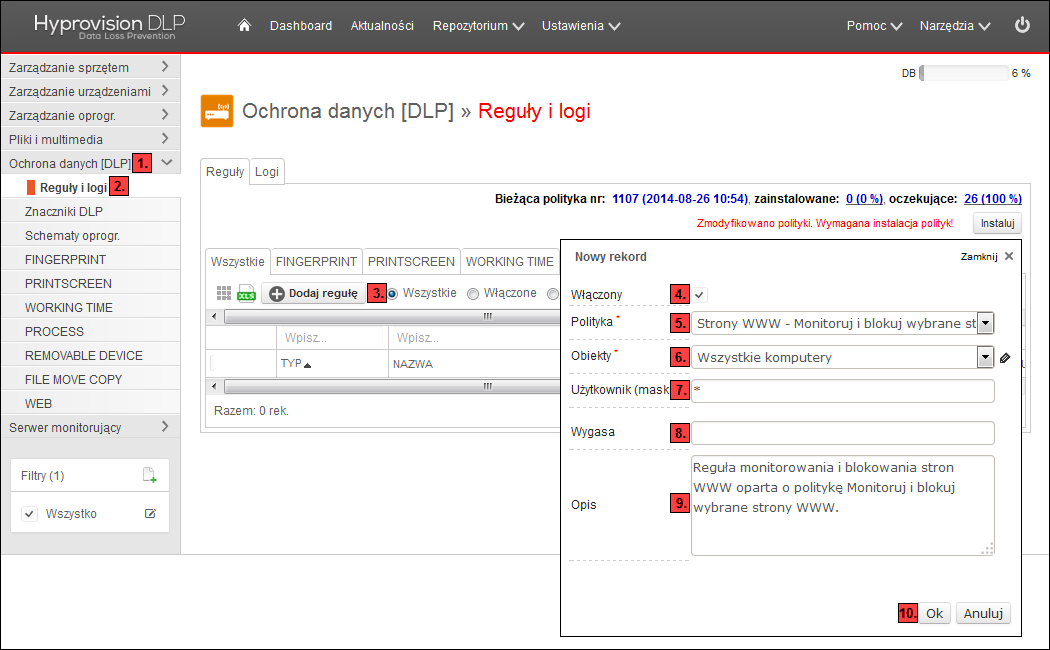Expand the Serwer monitorujący section
Screen dimensions: 1050x650
tap(90, 427)
